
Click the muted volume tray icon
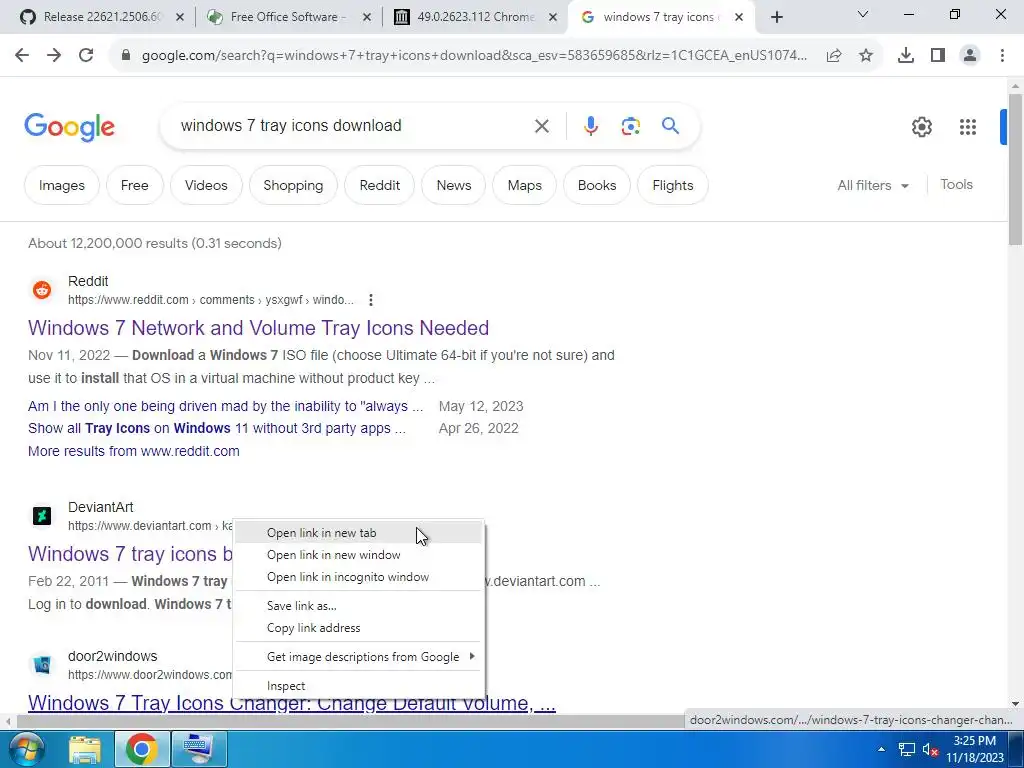tap(931, 749)
